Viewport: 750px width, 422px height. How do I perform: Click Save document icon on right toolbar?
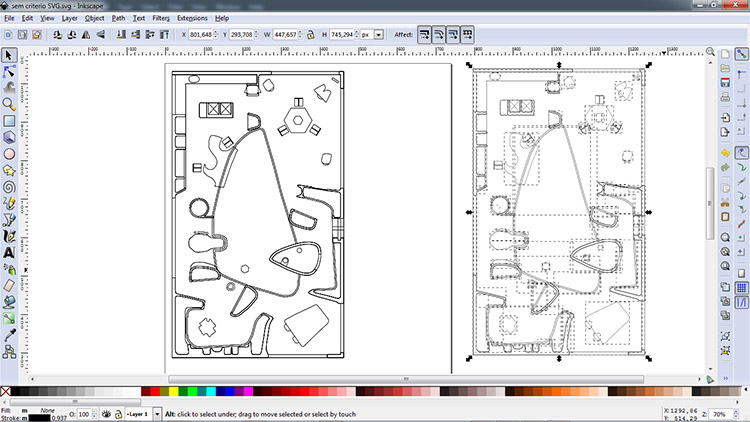tap(725, 82)
